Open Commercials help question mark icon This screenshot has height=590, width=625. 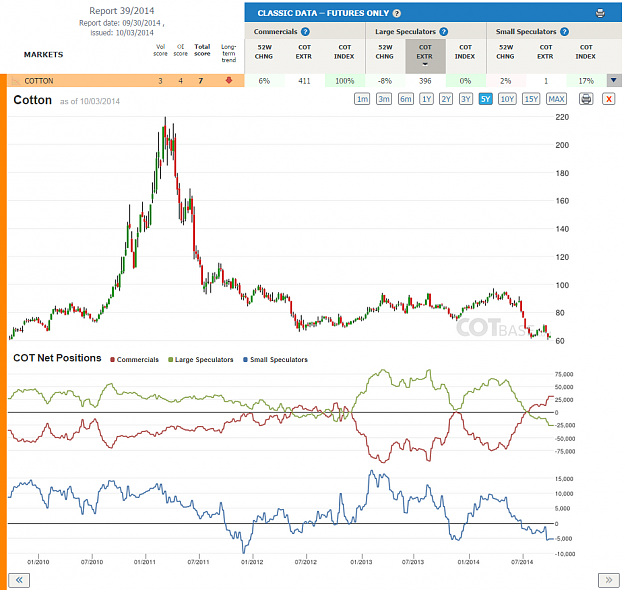coord(305,31)
